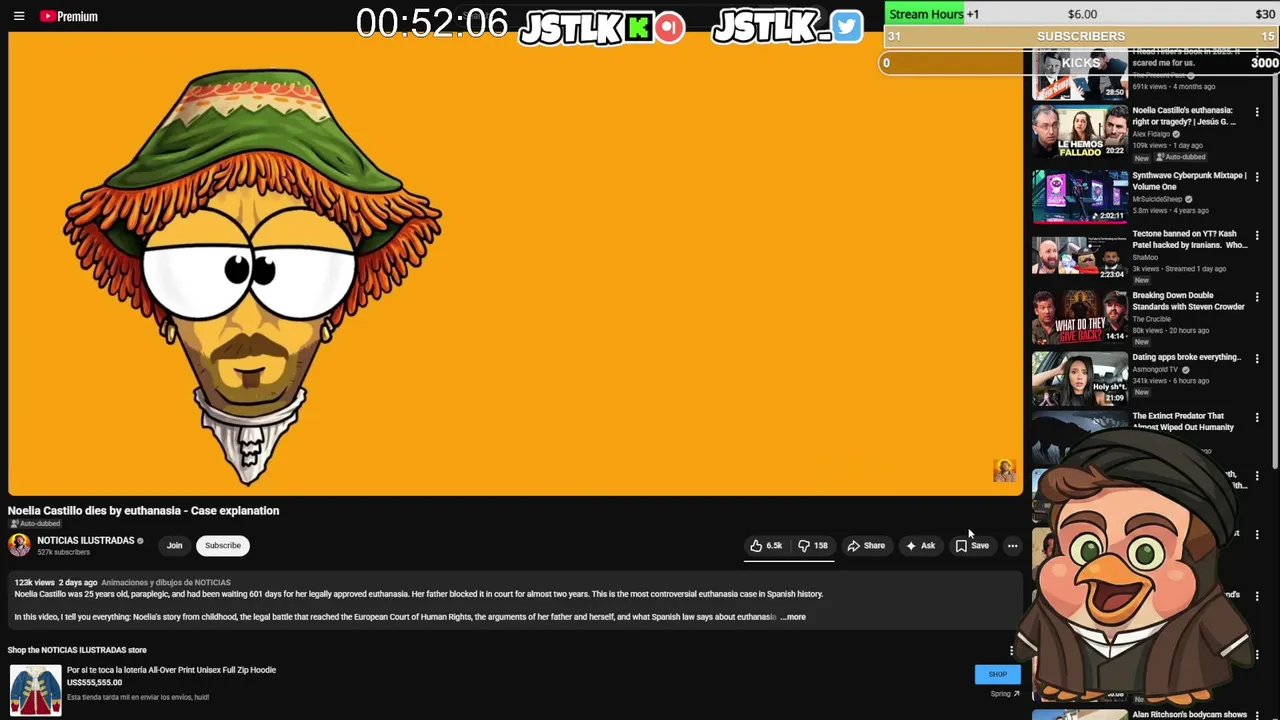This screenshot has width=1280, height=720.
Task: Open the Spring external store link
Action: (1005, 694)
